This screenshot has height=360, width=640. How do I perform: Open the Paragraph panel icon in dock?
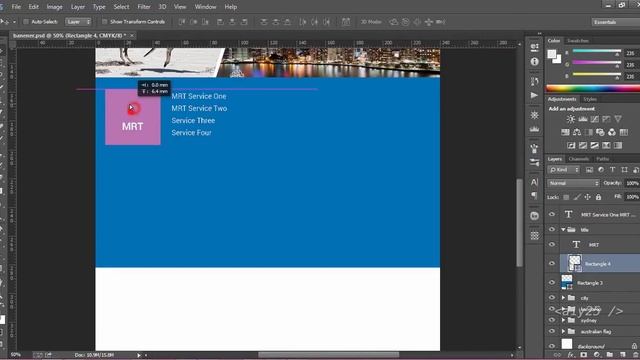(x=534, y=196)
